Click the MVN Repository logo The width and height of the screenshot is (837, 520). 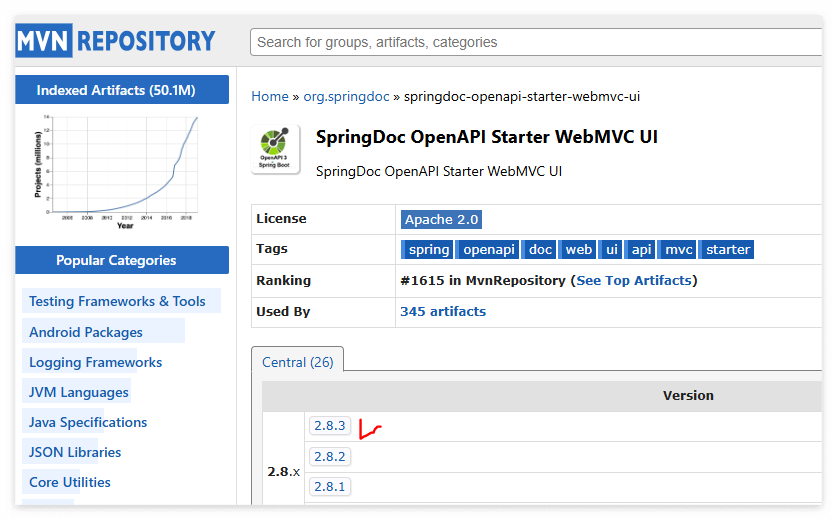[115, 41]
